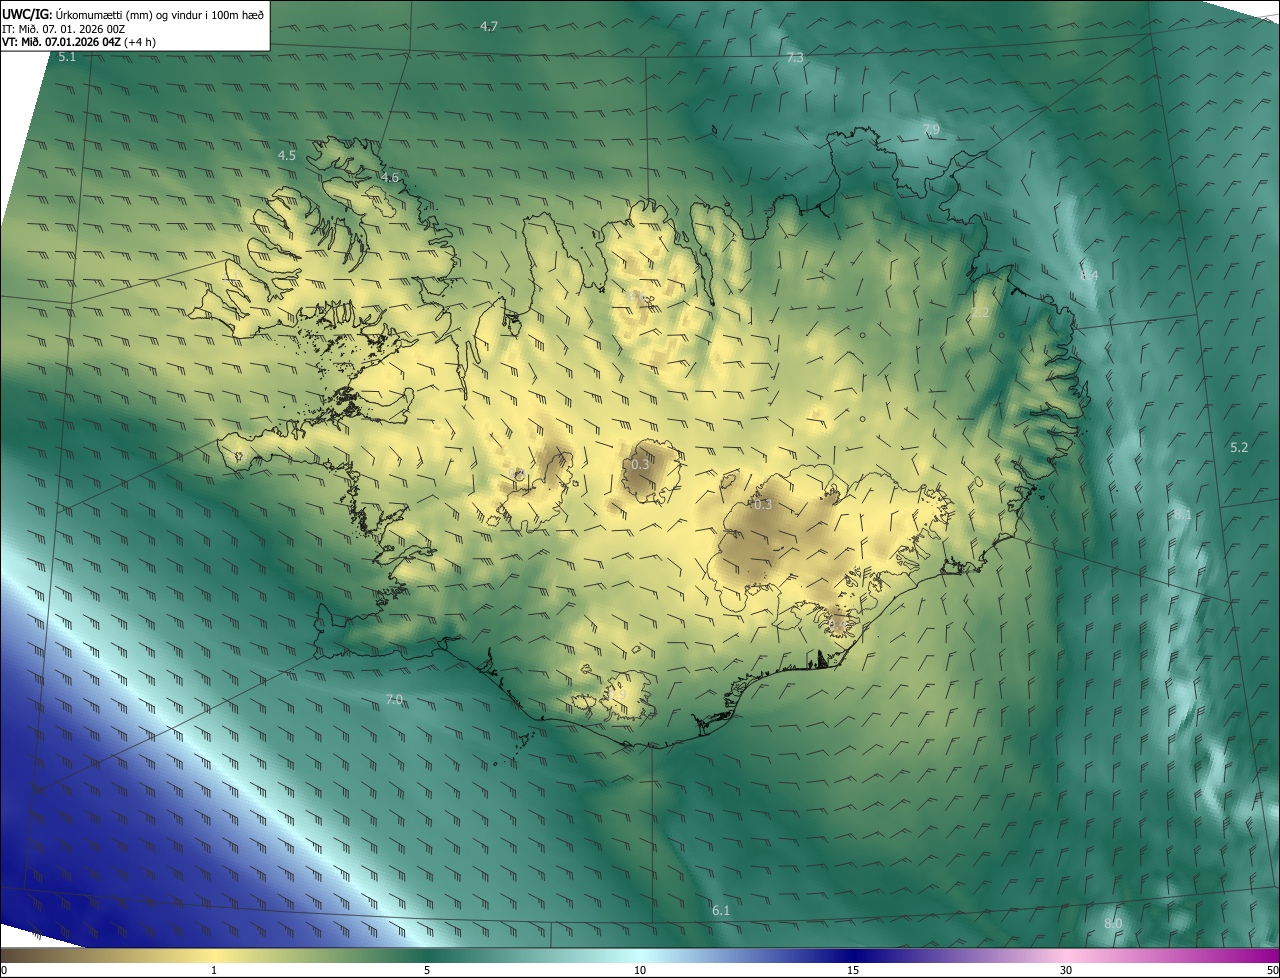
Task: Click the 7.0 value label on the map
Action: point(394,699)
